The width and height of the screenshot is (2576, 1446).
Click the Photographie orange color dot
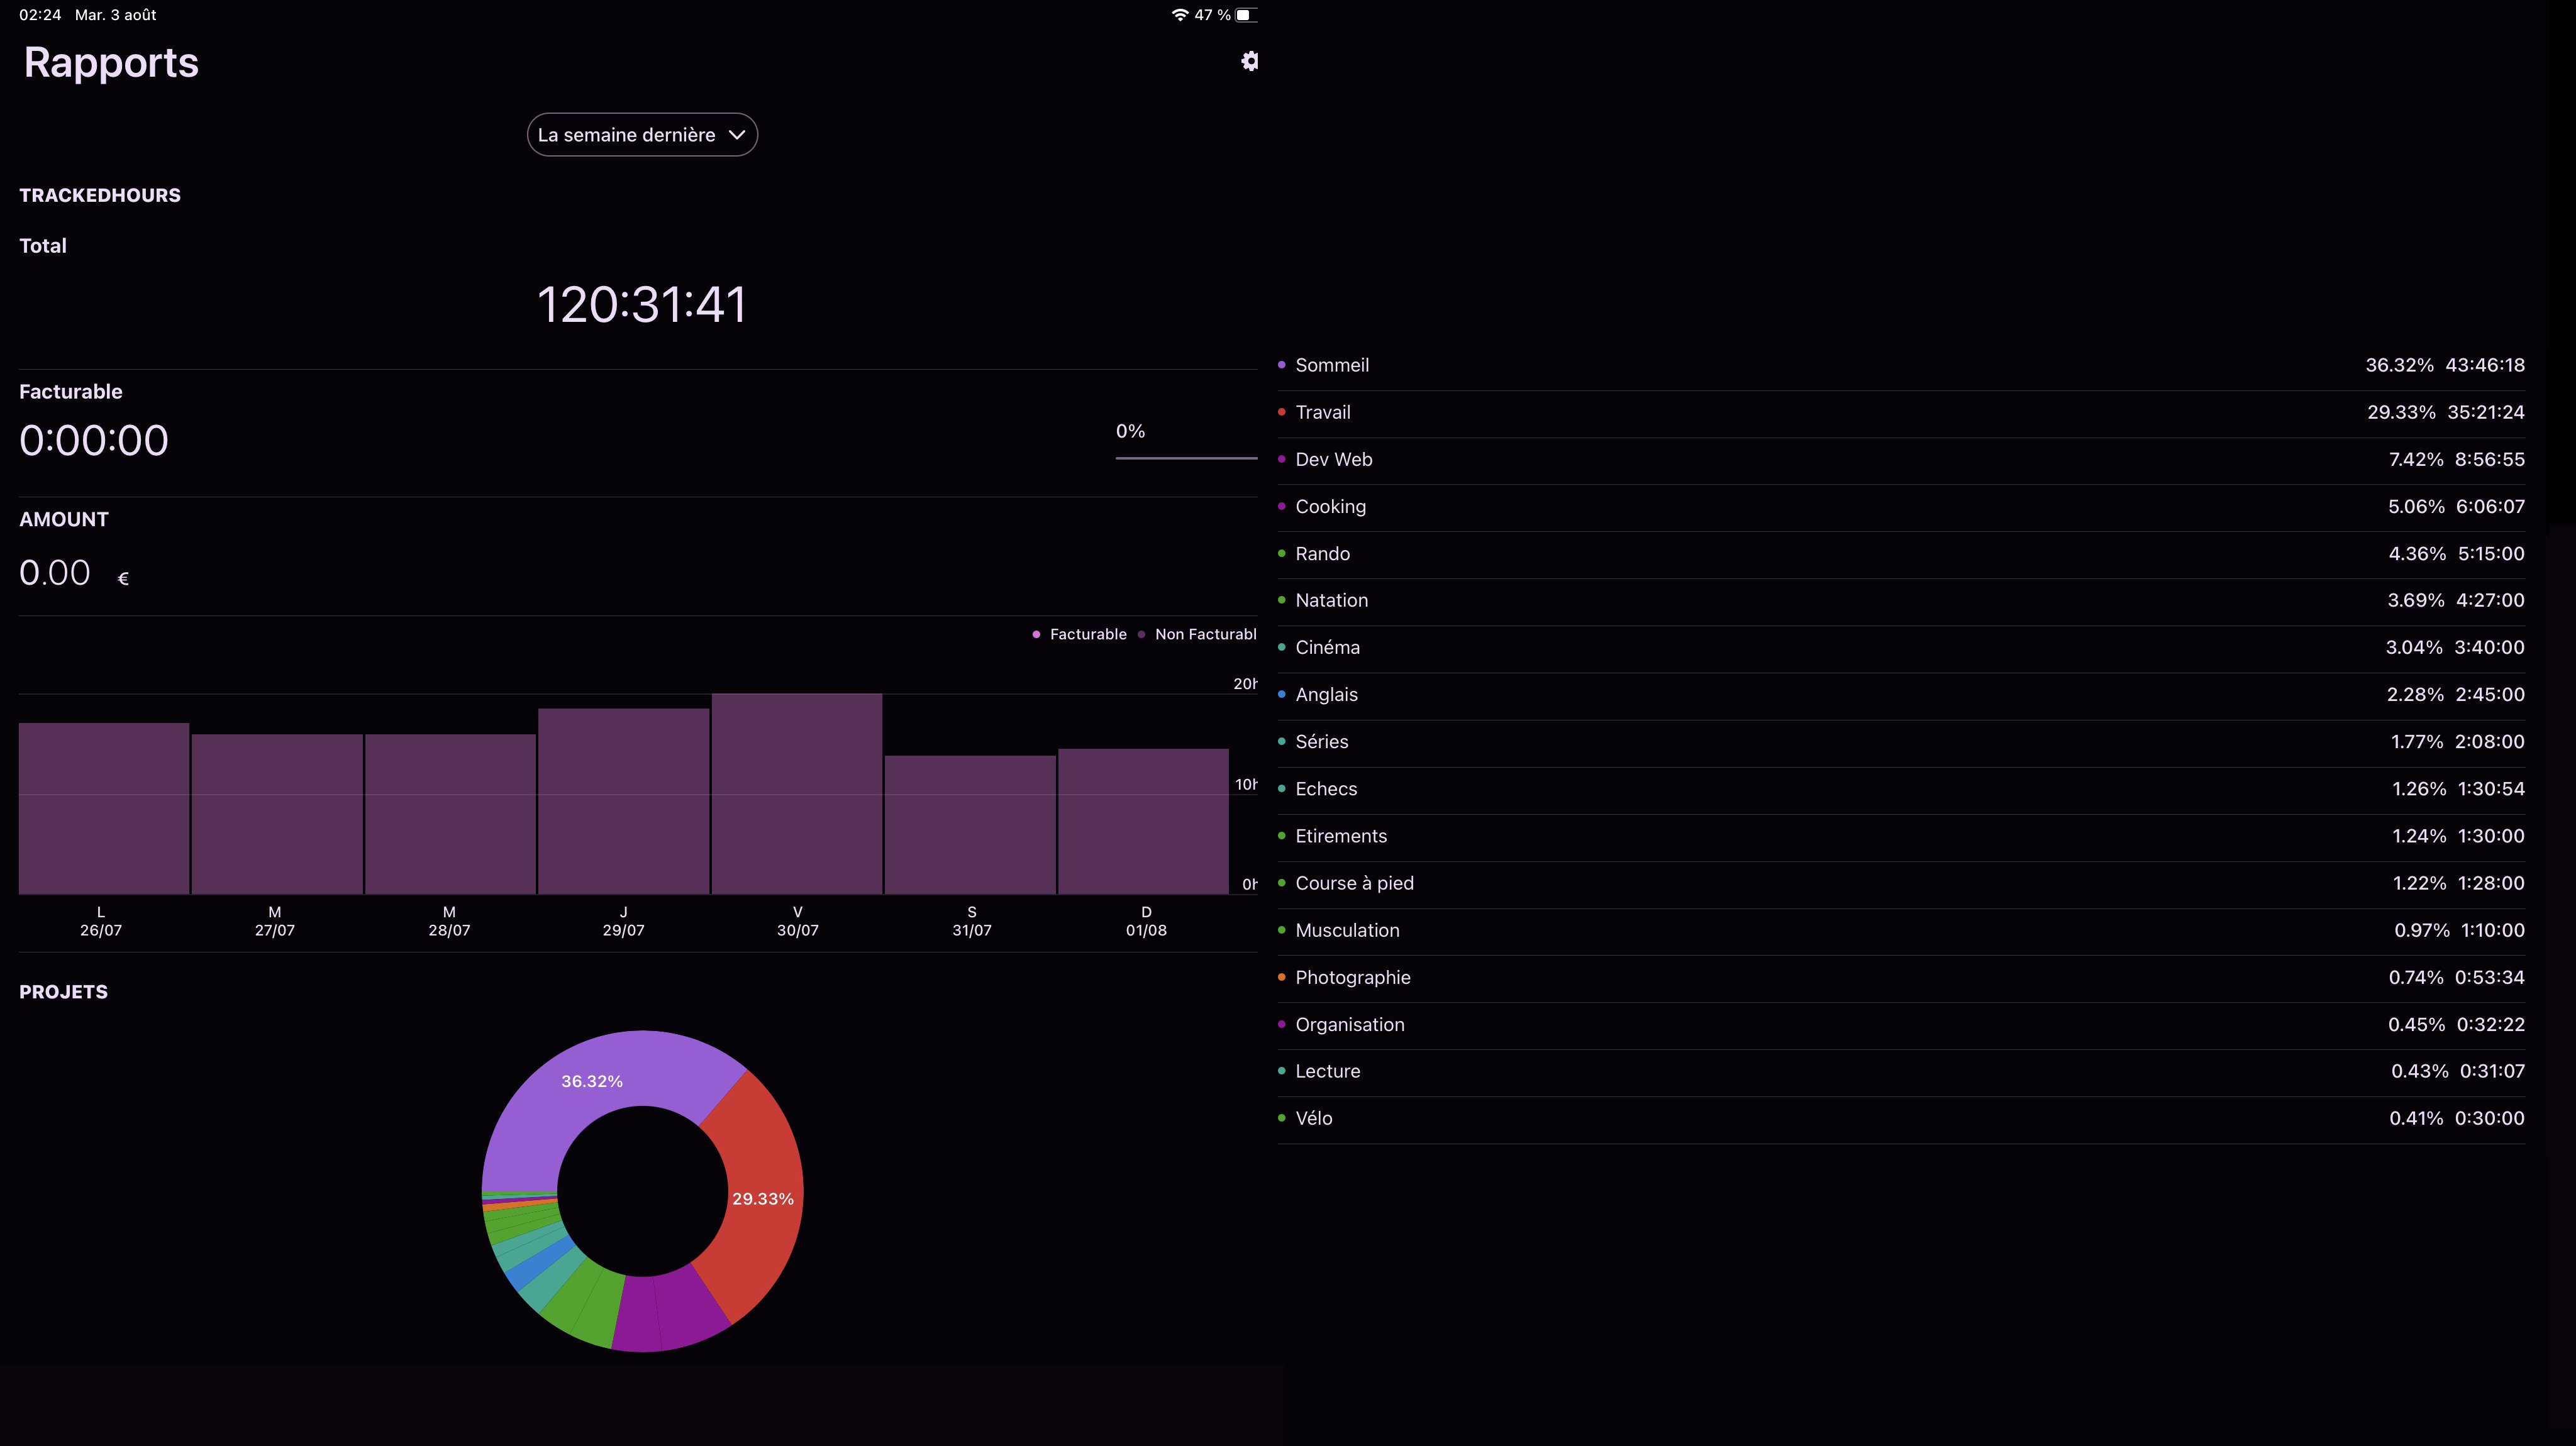click(x=1281, y=977)
